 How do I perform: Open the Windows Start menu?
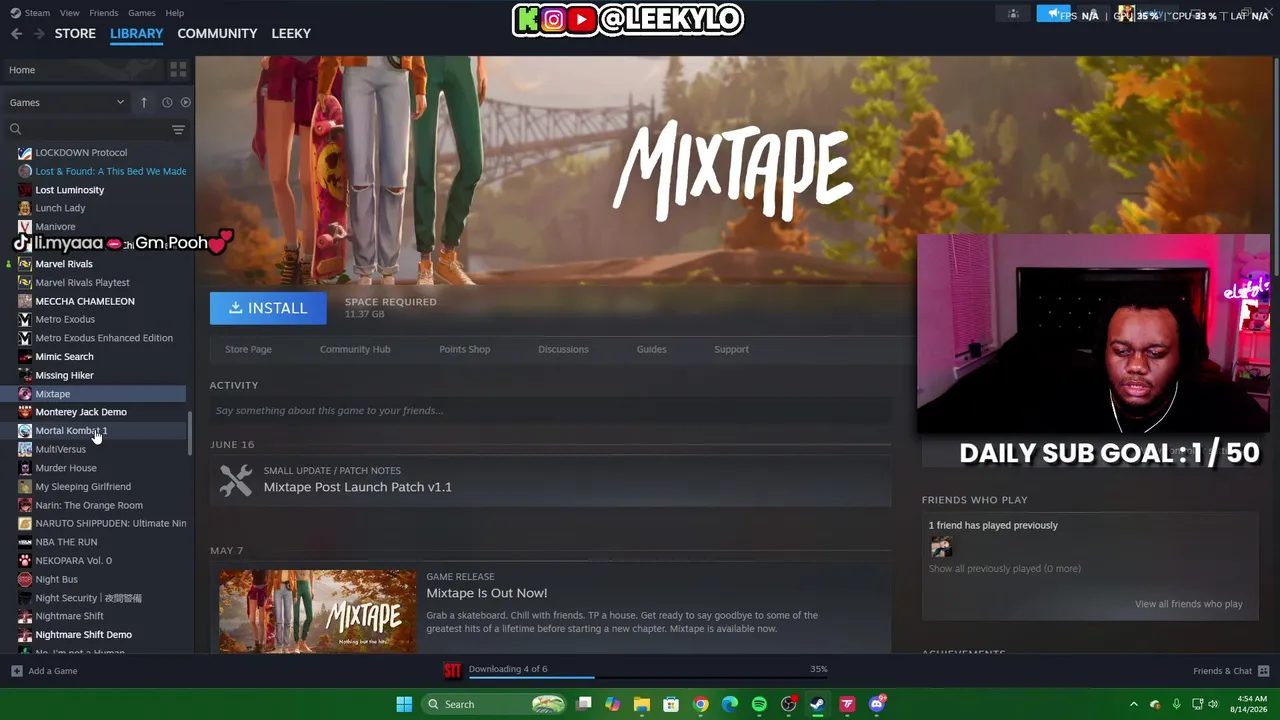point(404,704)
